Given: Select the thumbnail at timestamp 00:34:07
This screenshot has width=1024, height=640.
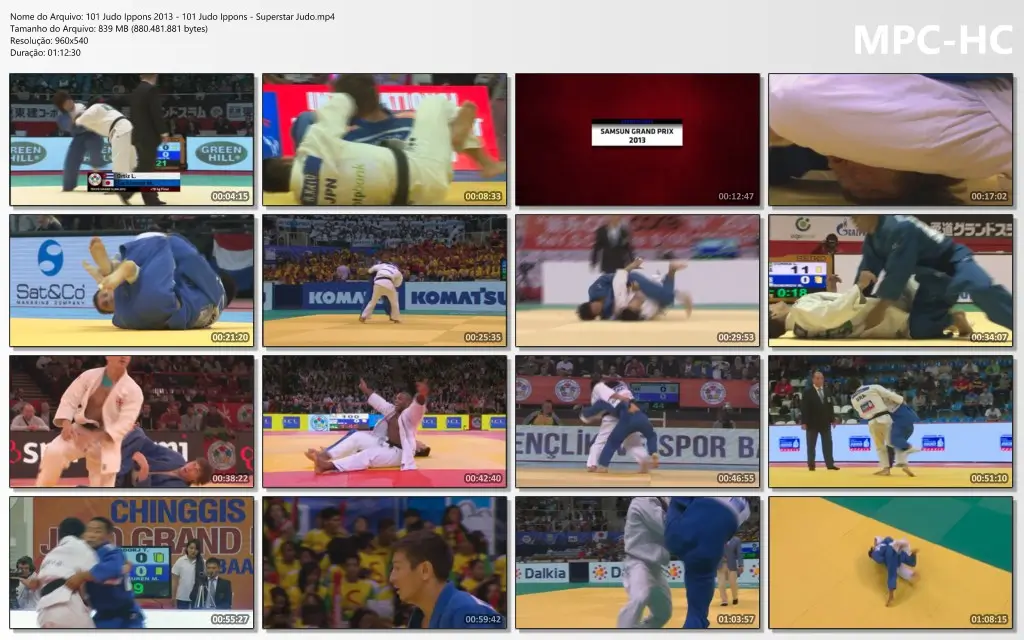Looking at the screenshot, I should tap(891, 280).
